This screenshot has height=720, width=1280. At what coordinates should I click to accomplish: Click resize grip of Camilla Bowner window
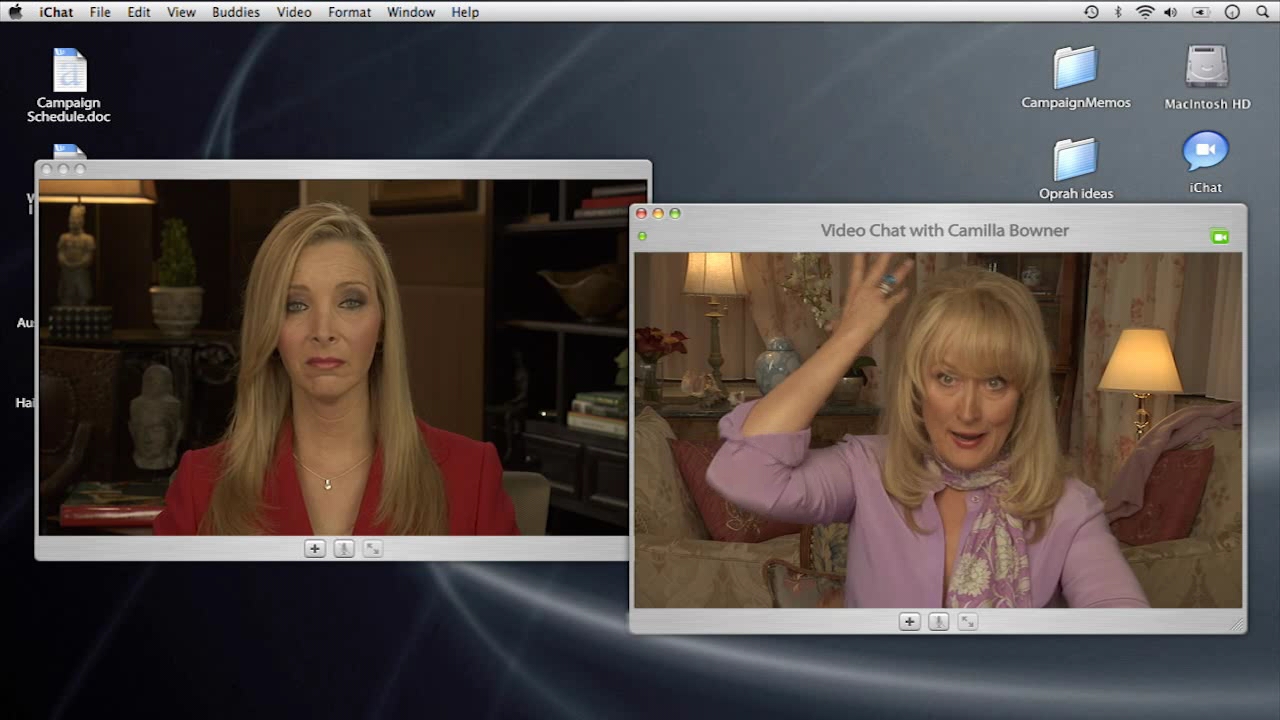coord(1237,624)
